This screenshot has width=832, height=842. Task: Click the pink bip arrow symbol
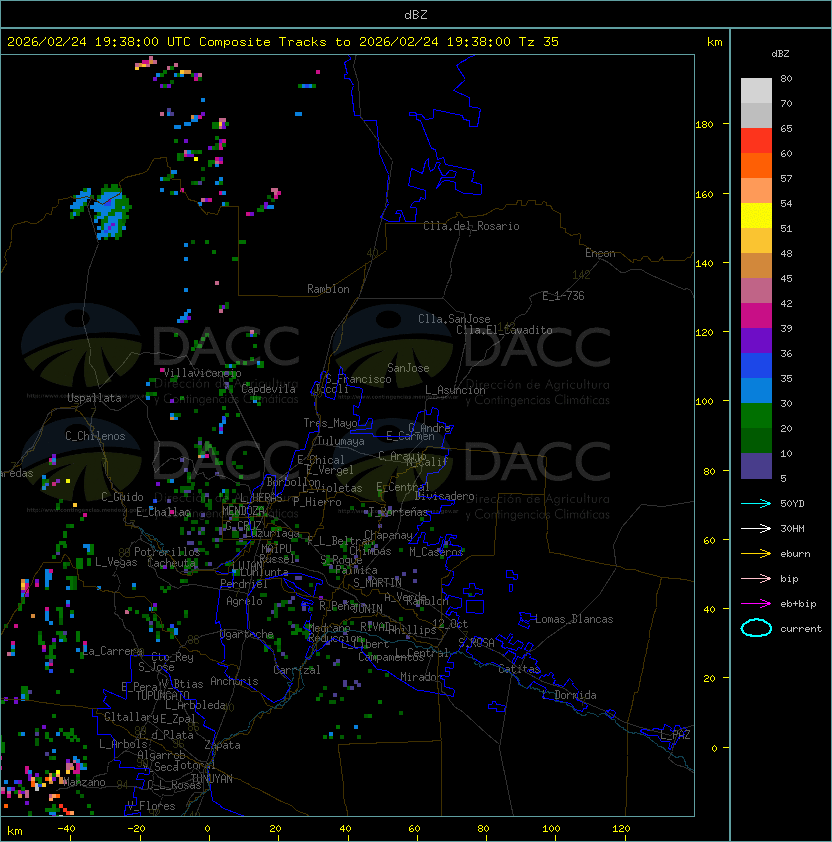tap(756, 579)
